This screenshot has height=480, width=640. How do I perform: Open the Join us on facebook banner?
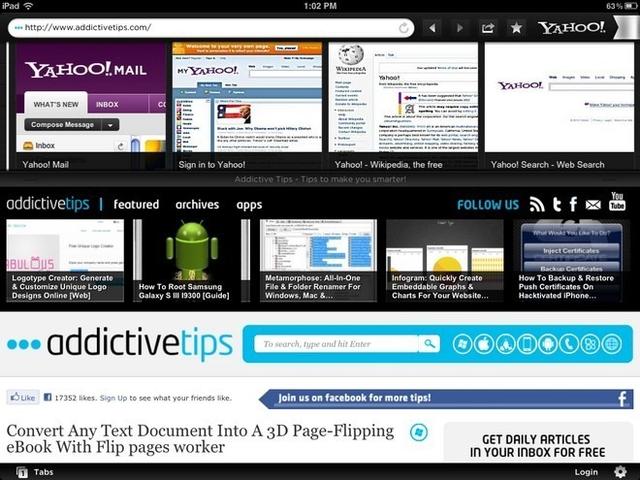(x=446, y=399)
